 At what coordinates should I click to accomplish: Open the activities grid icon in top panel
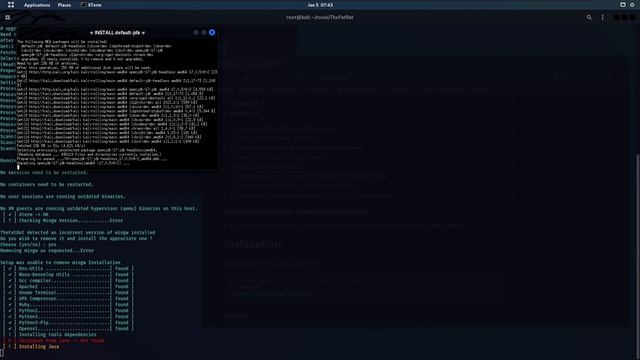pos(11,5)
